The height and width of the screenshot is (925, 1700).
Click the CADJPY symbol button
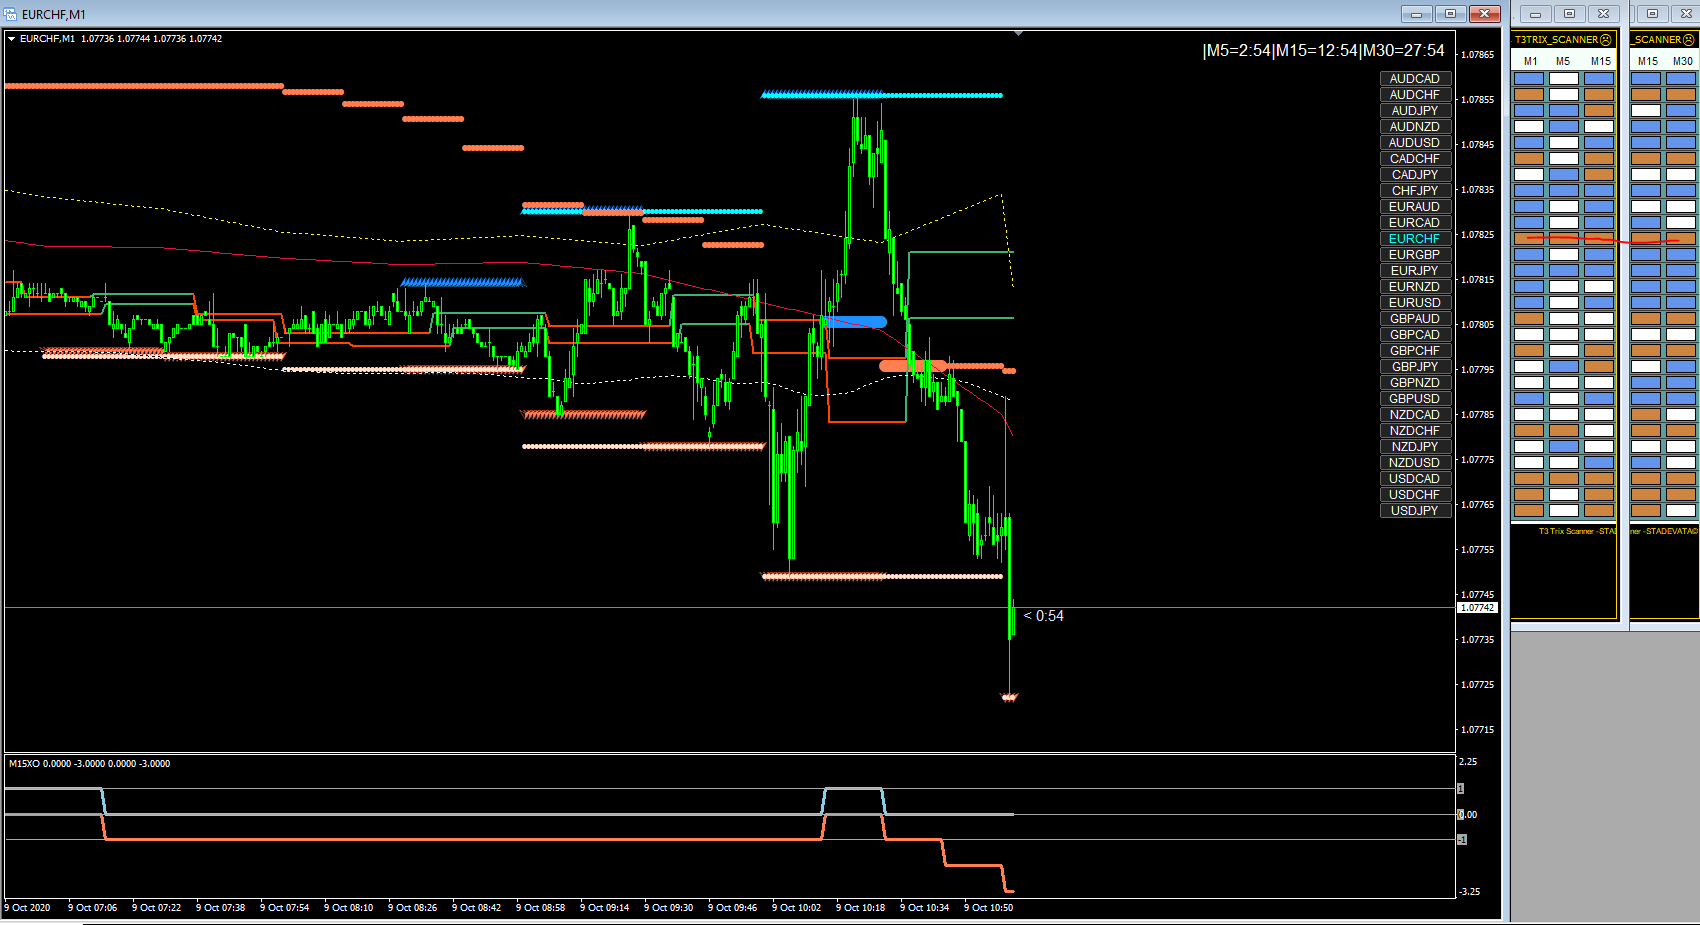click(1415, 175)
